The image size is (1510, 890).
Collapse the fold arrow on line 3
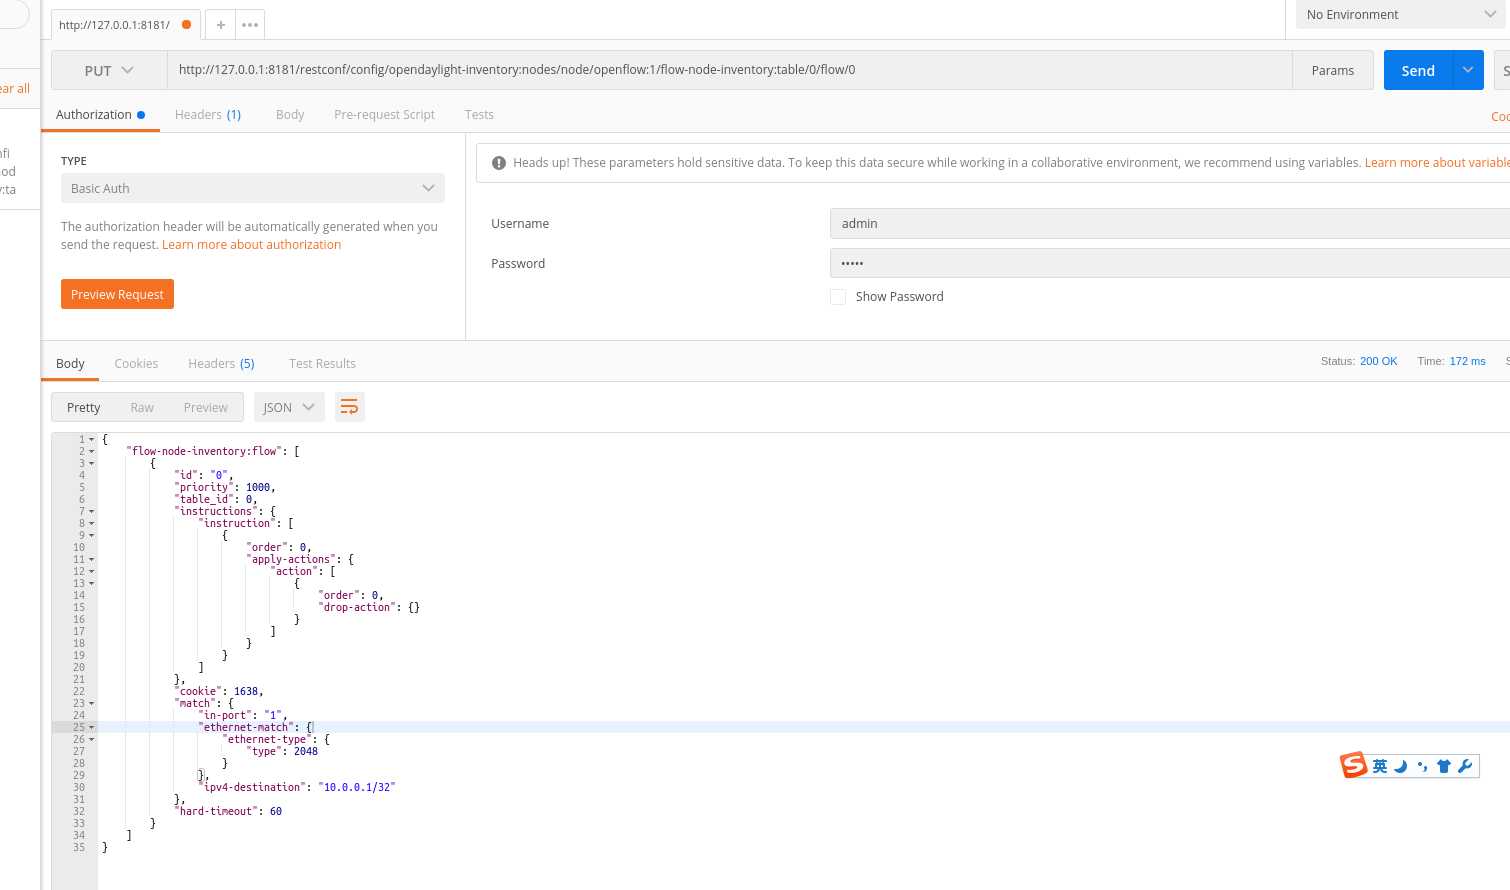point(92,463)
